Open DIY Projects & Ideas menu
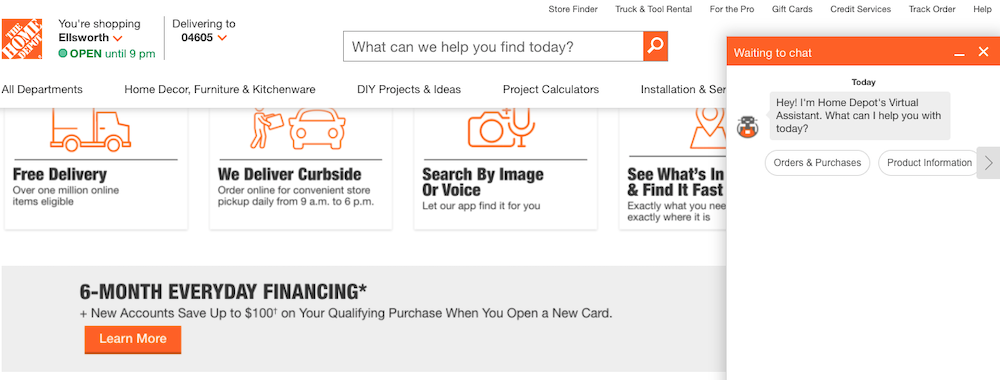 coord(409,89)
